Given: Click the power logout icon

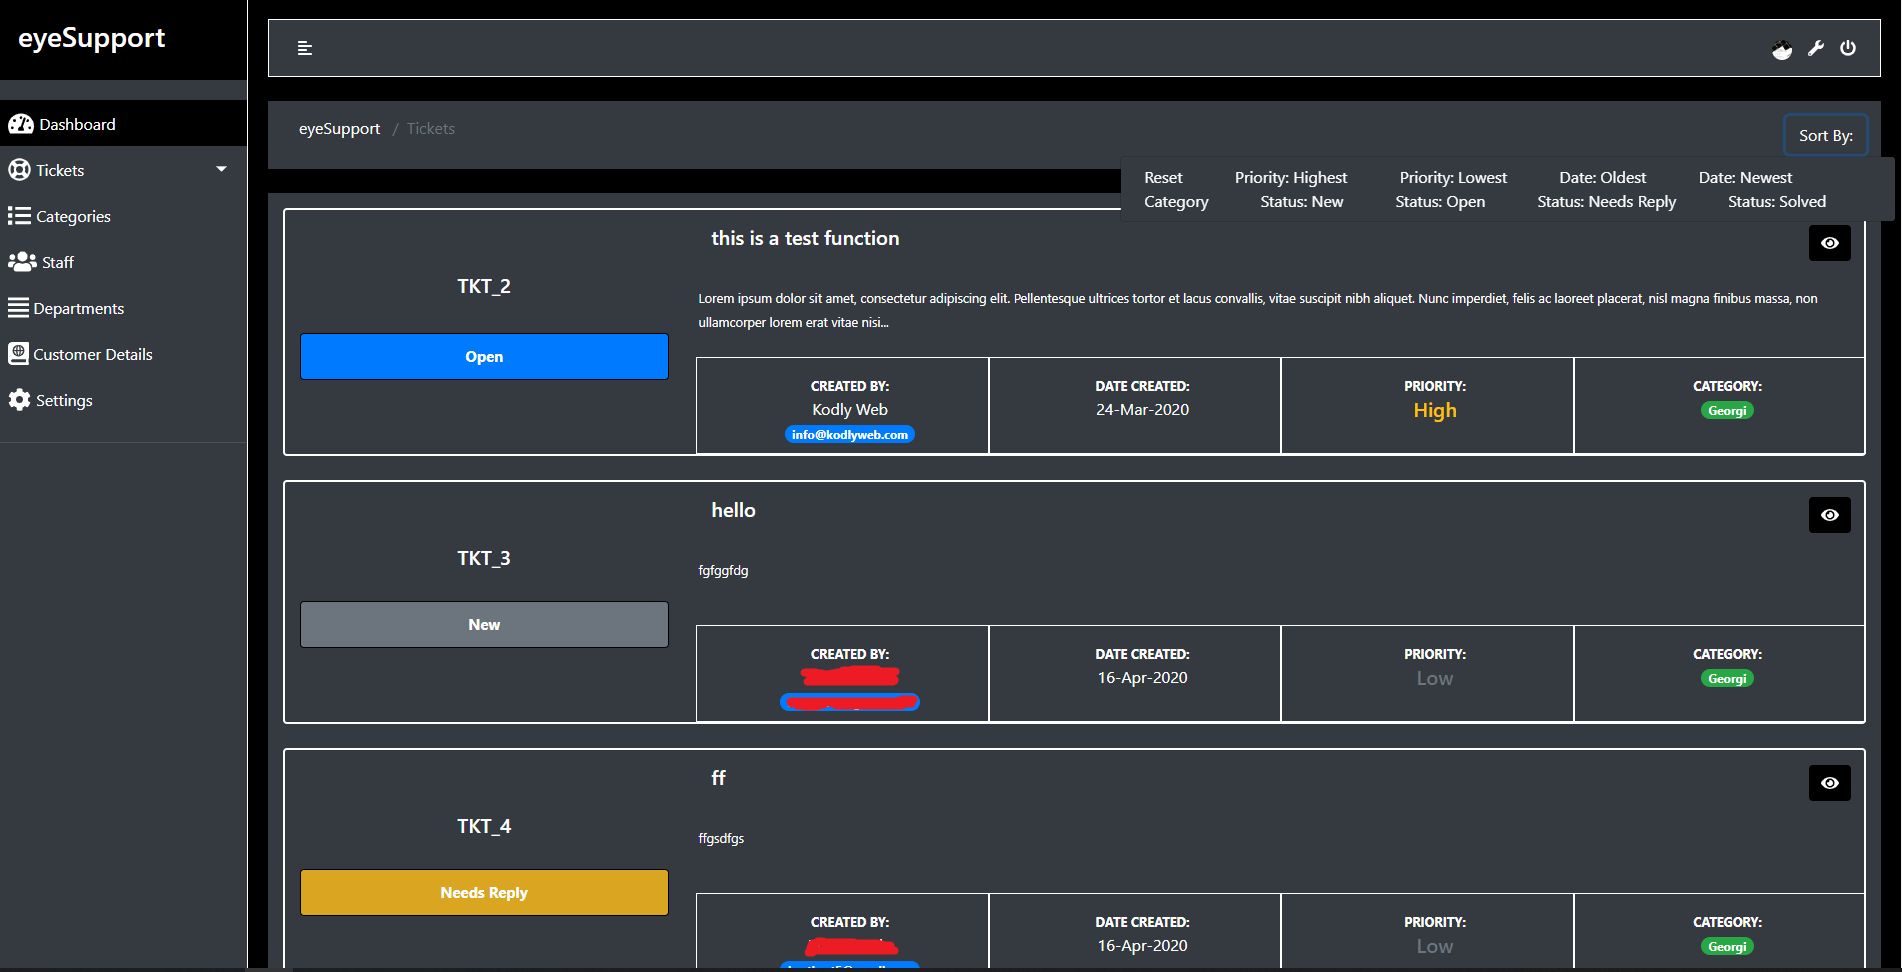Looking at the screenshot, I should coord(1848,48).
